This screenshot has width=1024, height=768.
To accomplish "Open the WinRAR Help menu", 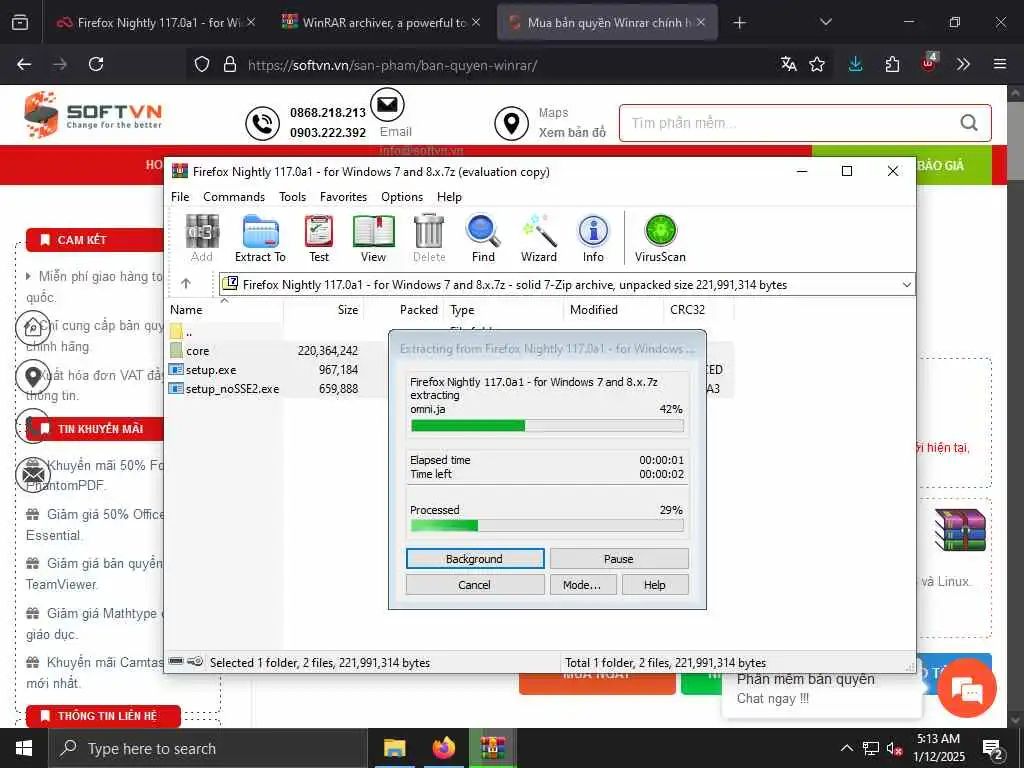I will pos(449,197).
